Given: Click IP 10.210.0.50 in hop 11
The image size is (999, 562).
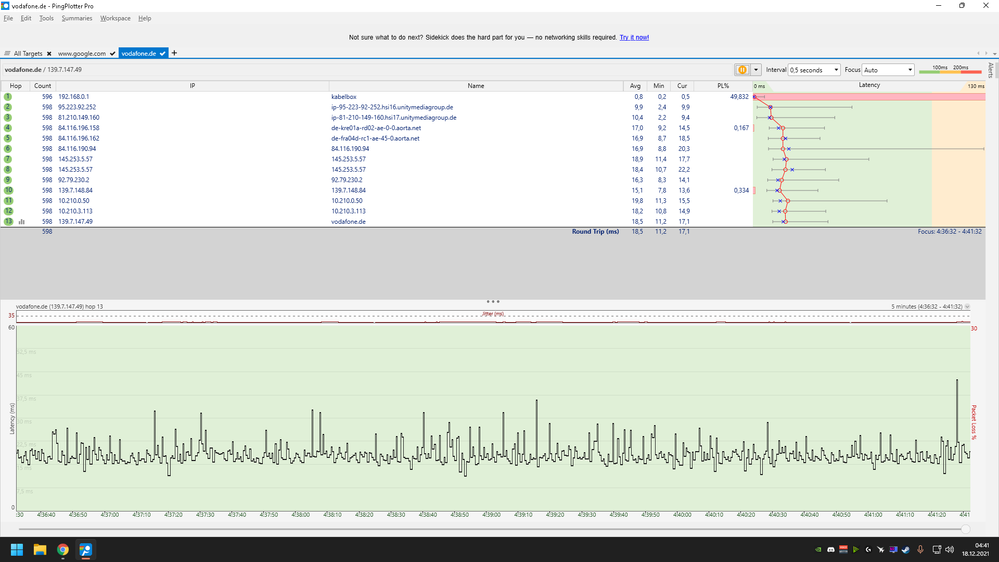Looking at the screenshot, I should 74,201.
